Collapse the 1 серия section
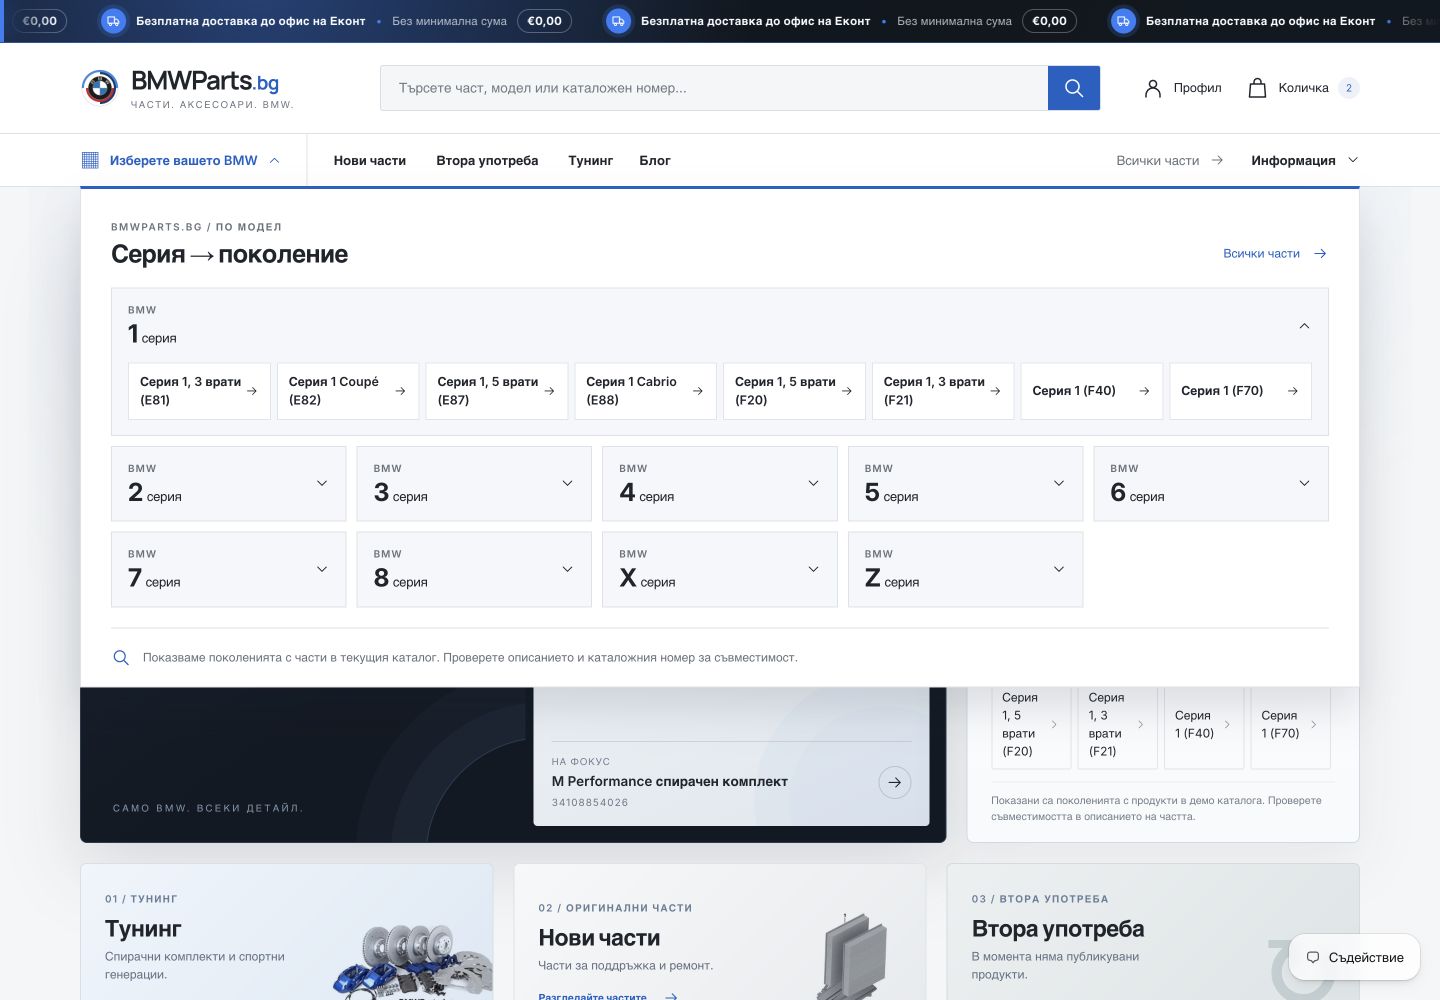The width and height of the screenshot is (1440, 1000). coord(1304,326)
